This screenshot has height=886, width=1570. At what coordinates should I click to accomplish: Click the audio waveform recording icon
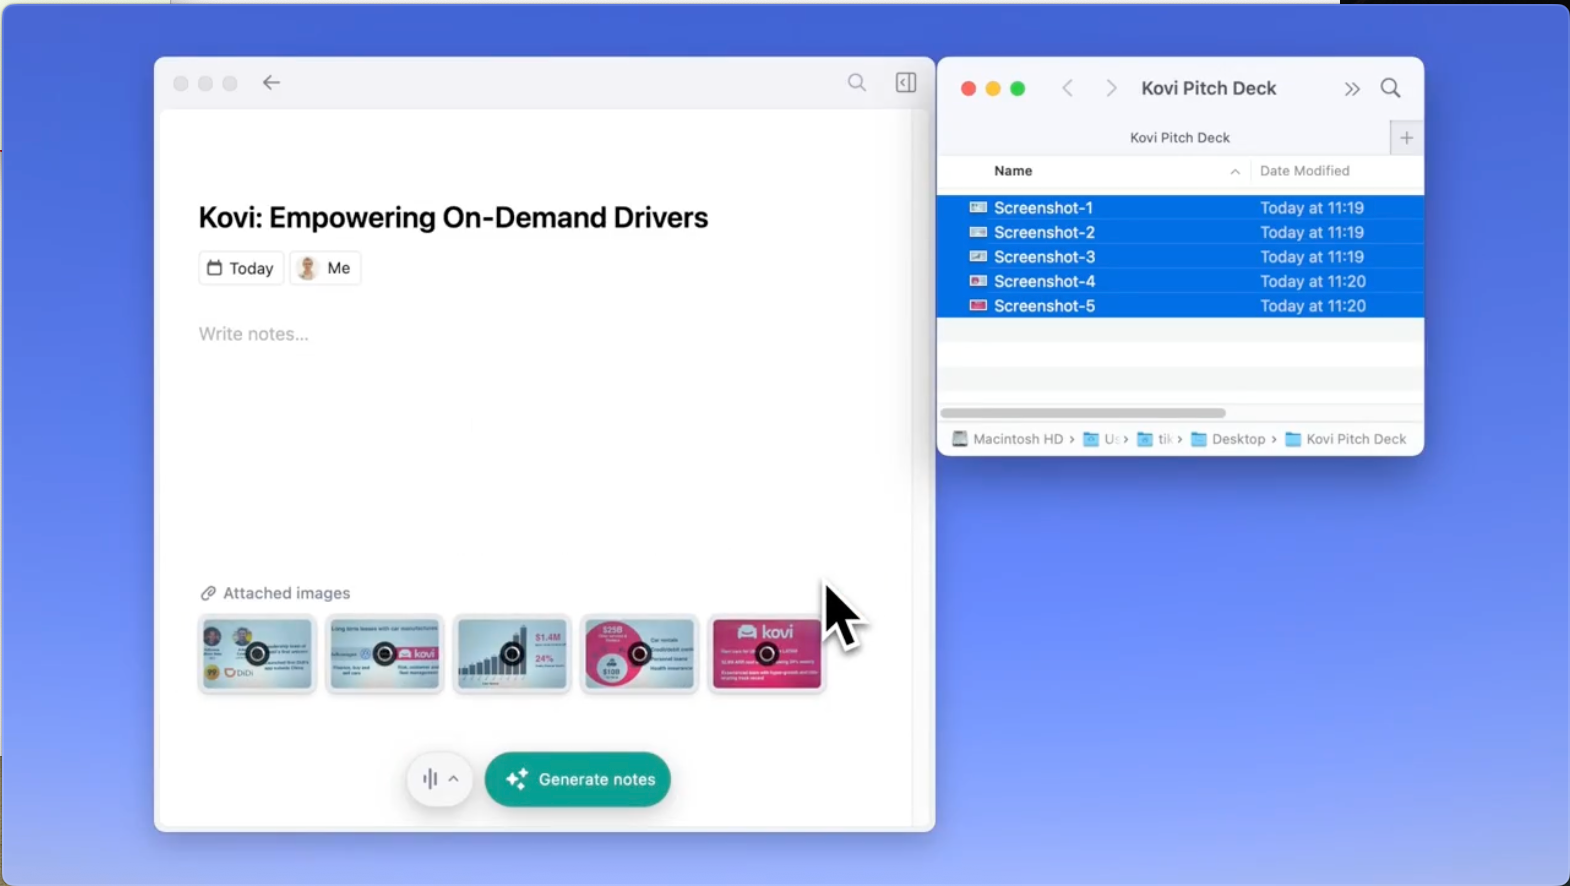(430, 779)
